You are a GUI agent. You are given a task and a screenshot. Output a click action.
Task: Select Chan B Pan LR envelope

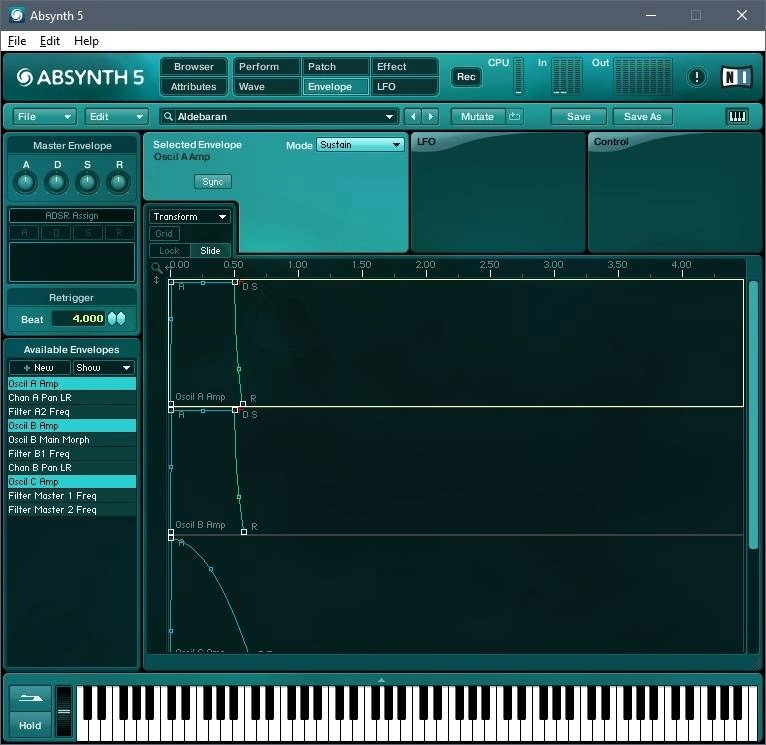tap(72, 468)
